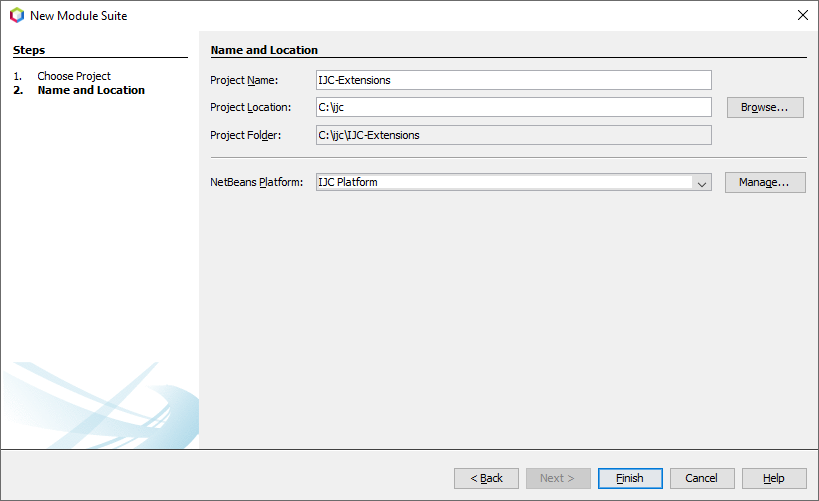Click the read-only Project Folder field
The width and height of the screenshot is (819, 501).
point(513,135)
